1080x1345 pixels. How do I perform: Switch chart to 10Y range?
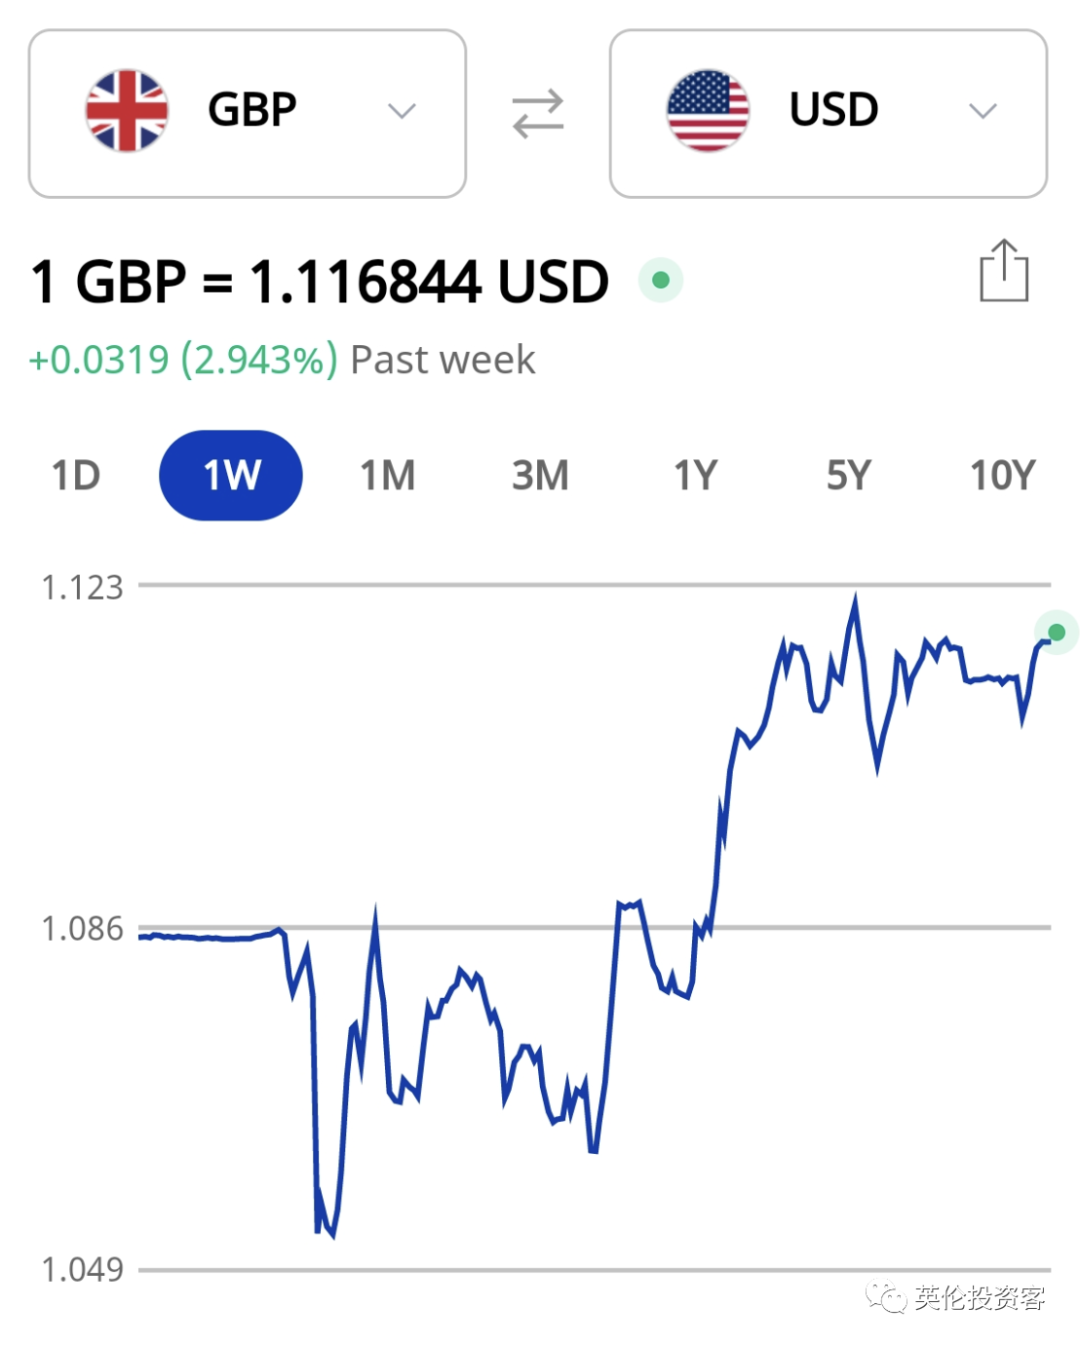point(1002,475)
